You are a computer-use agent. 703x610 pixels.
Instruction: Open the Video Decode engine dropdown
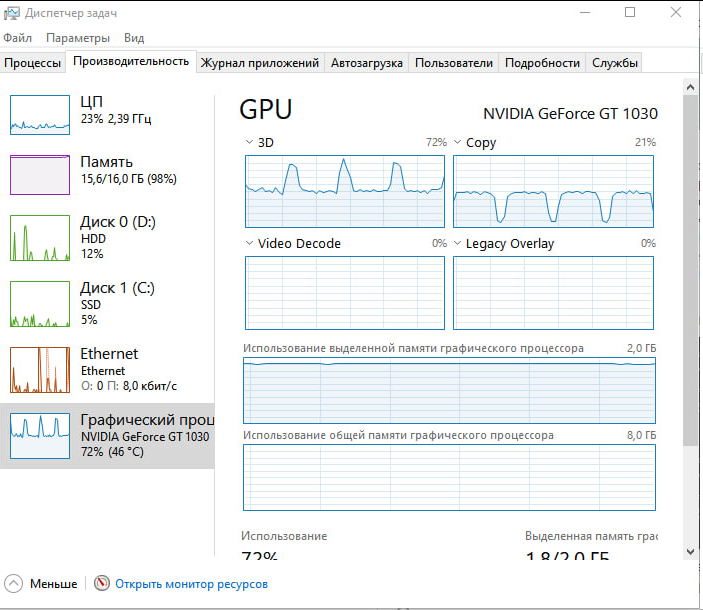click(x=249, y=243)
